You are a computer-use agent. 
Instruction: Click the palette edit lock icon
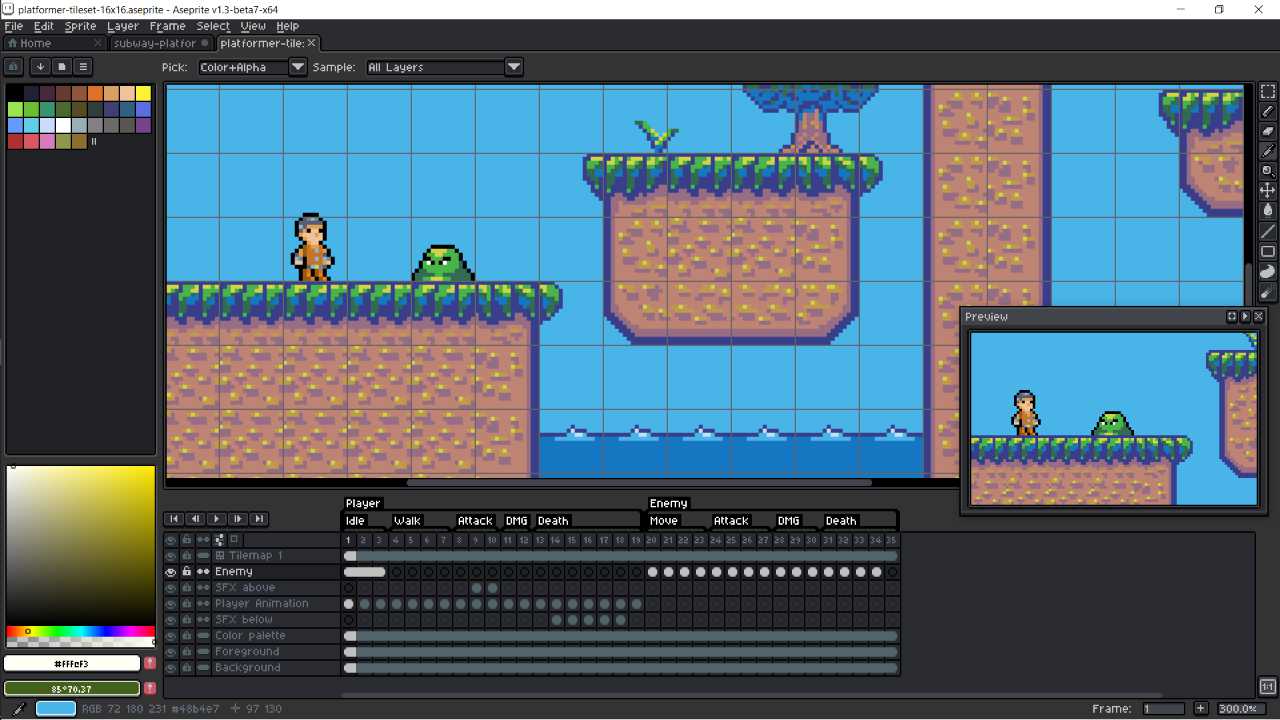[x=14, y=67]
